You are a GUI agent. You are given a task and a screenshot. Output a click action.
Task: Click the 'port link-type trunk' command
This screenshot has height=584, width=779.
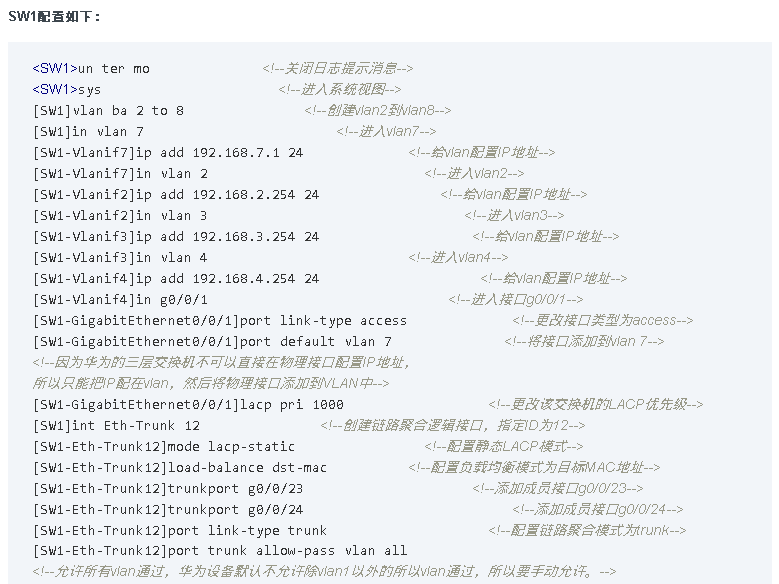coord(247,530)
